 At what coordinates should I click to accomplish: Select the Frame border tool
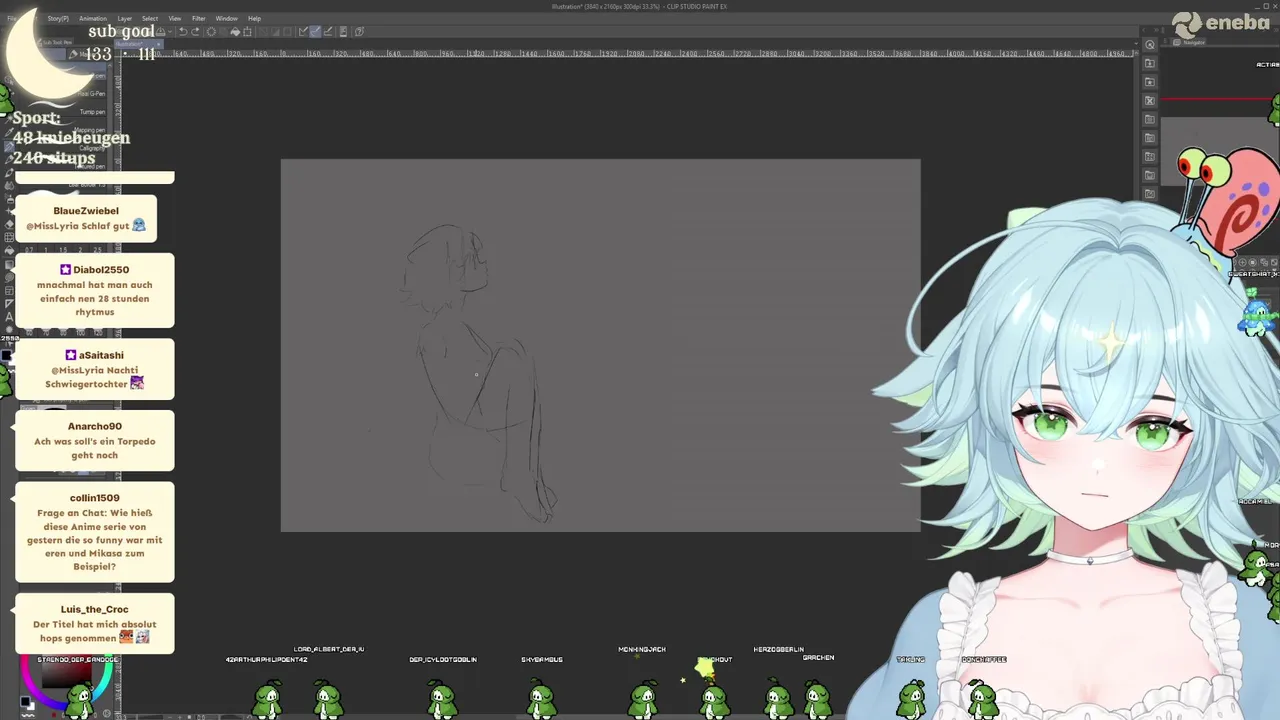pyautogui.click(x=9, y=290)
